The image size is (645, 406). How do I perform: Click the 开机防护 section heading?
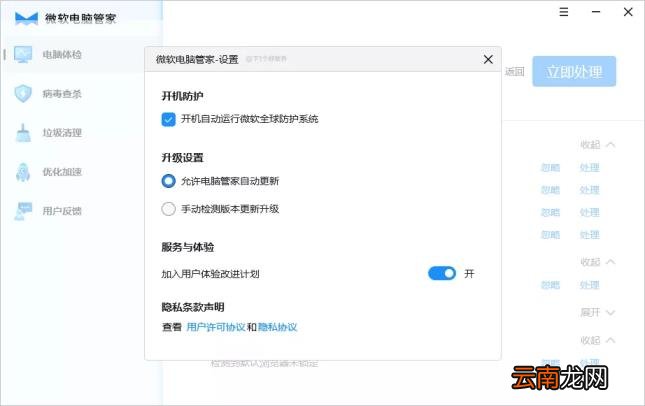tap(182, 96)
